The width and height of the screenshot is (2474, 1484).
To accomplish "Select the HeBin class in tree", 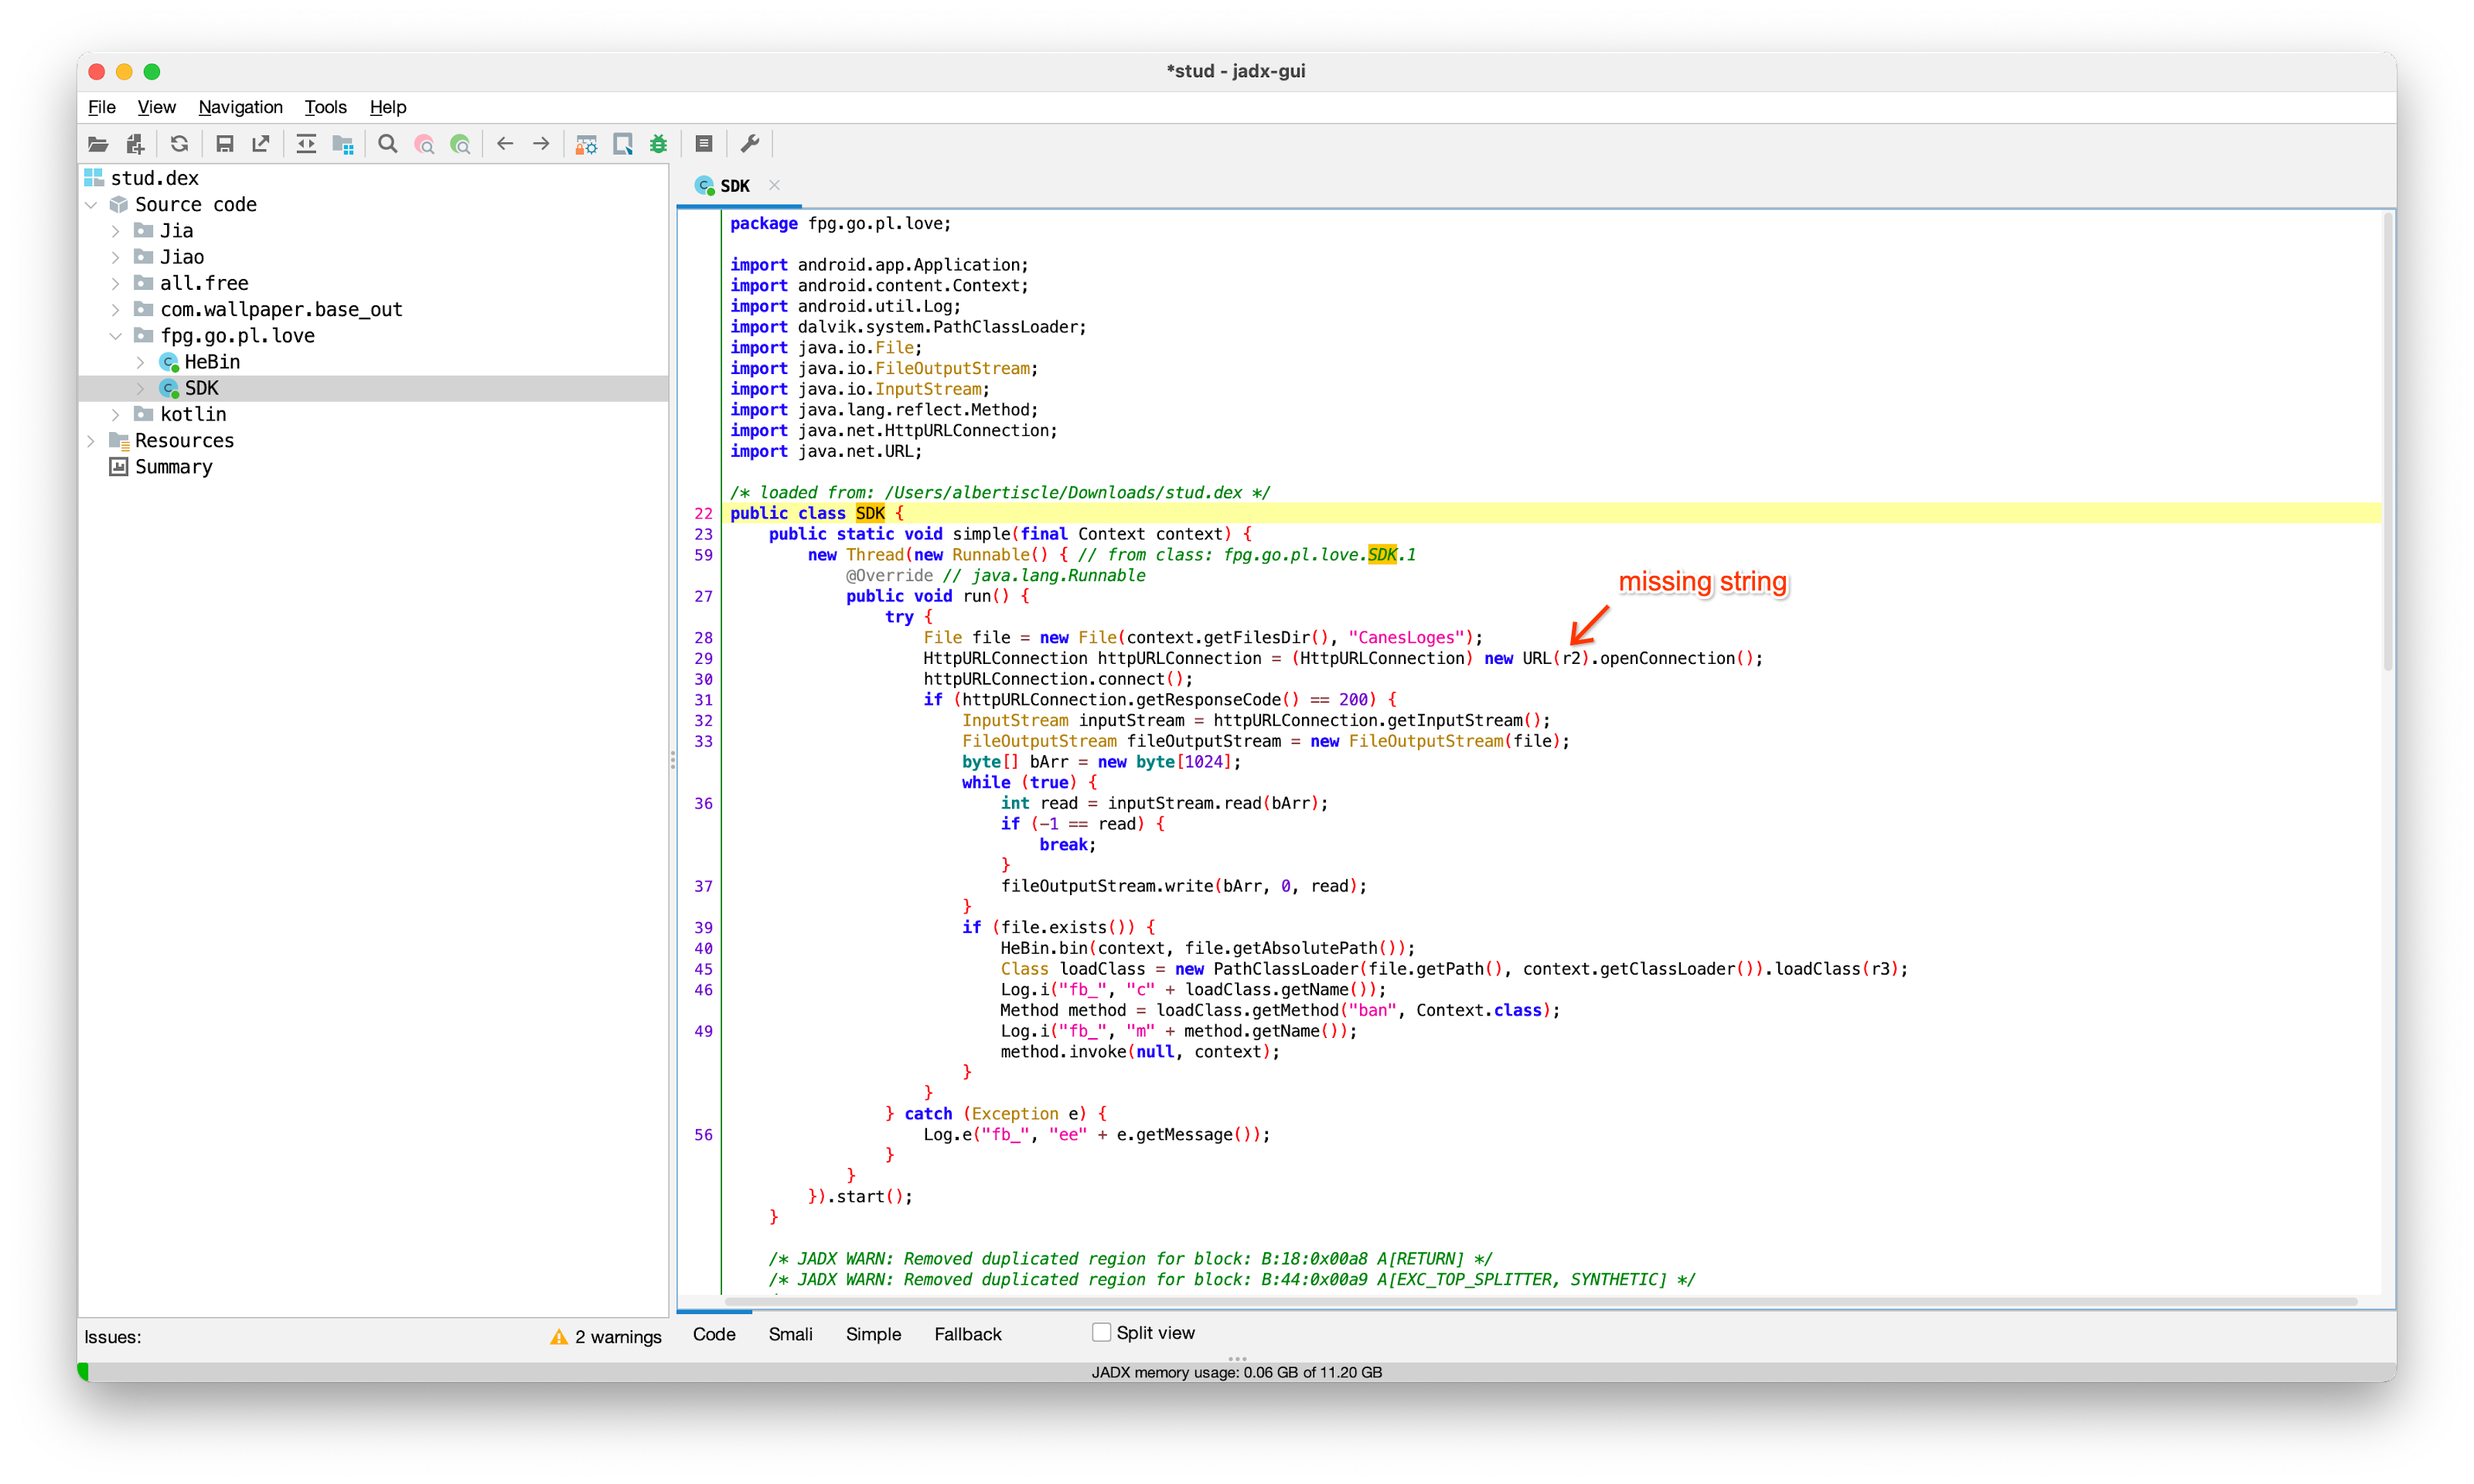I will (x=212, y=362).
